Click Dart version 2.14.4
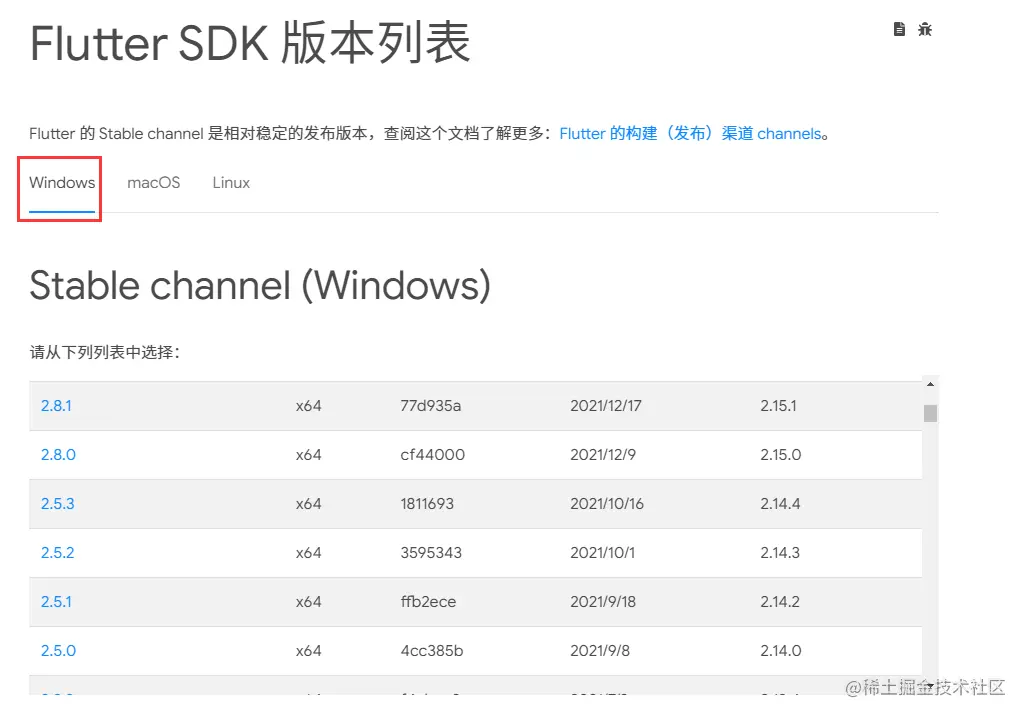This screenshot has height=718, width=1026. point(780,504)
